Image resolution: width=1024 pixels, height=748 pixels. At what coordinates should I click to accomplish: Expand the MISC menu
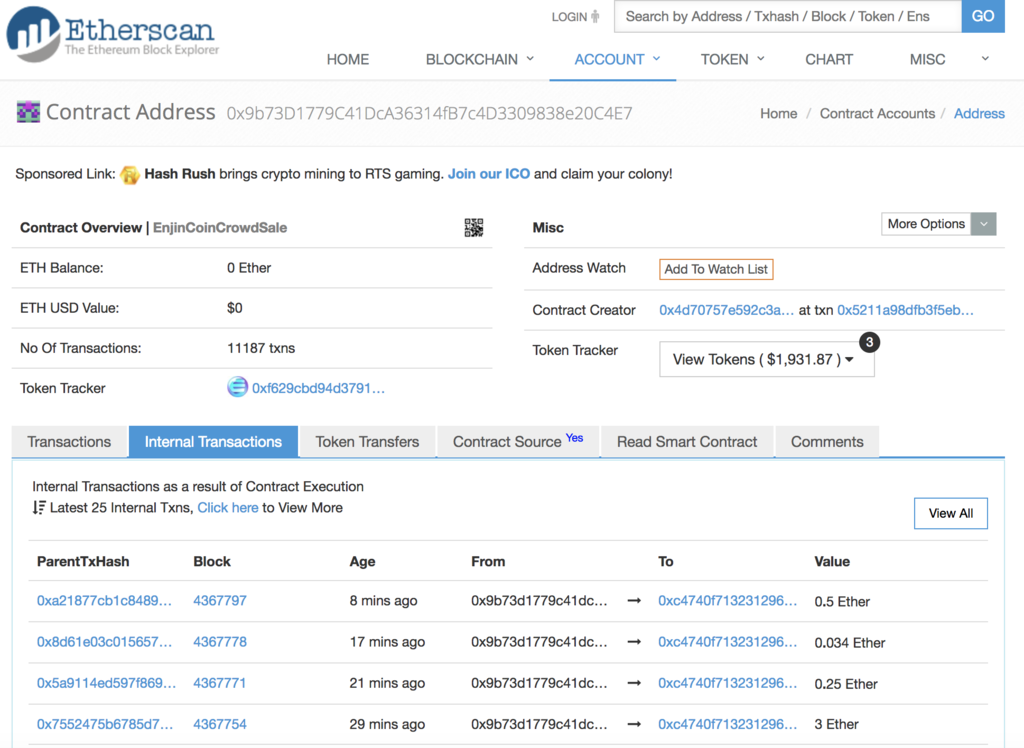click(x=927, y=59)
